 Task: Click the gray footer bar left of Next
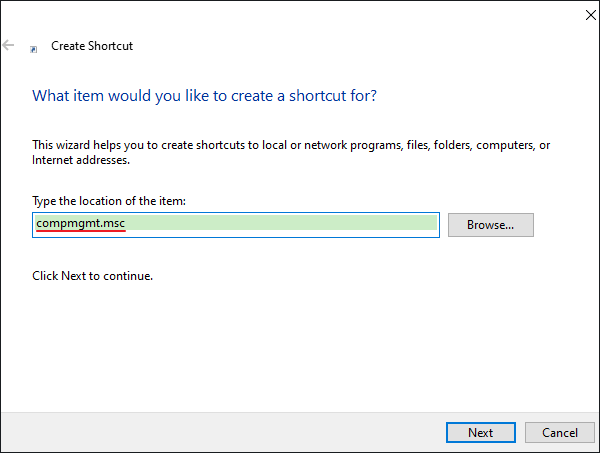click(222, 432)
